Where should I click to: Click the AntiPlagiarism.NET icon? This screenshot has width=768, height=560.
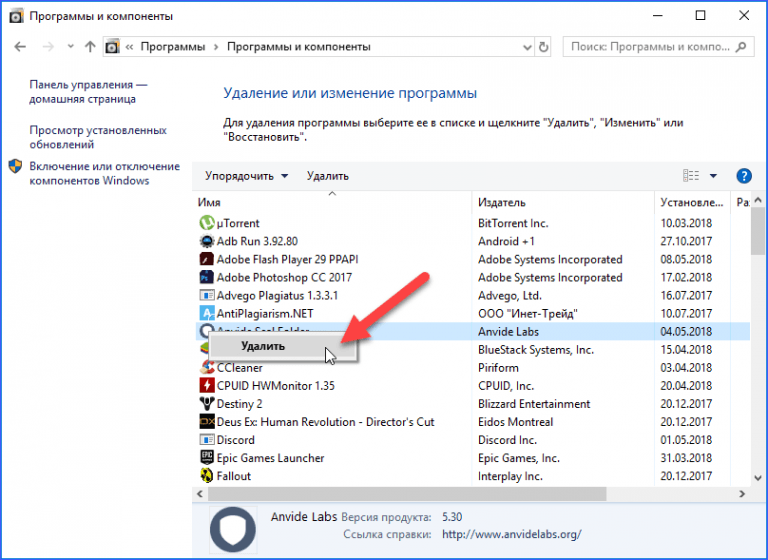pos(207,314)
